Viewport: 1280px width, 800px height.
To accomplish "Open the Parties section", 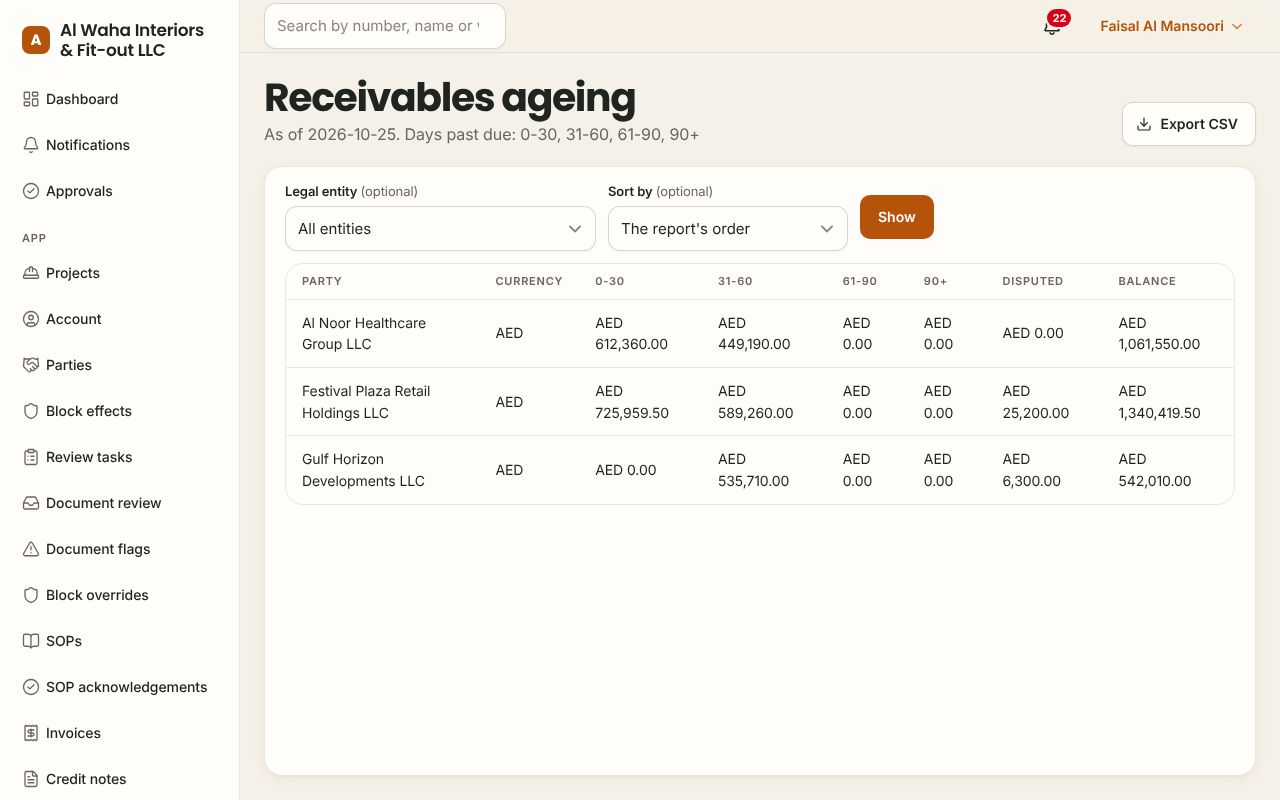I will tap(69, 365).
